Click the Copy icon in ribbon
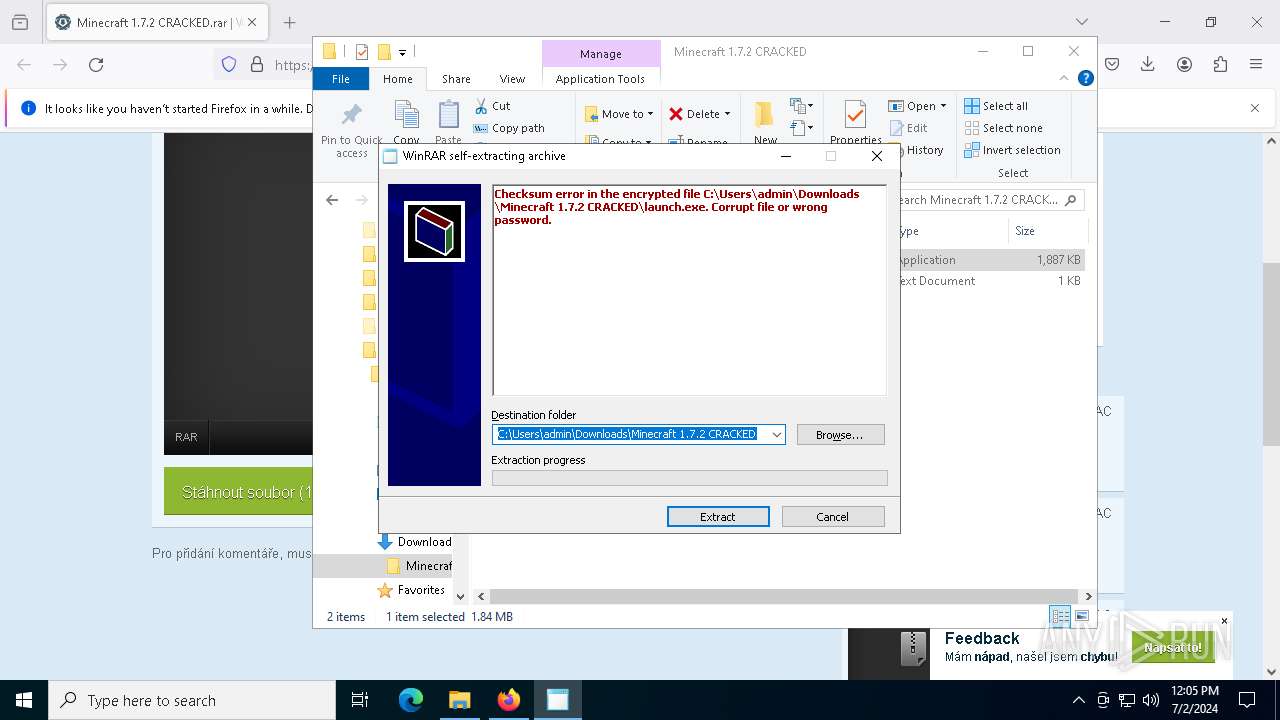1280x720 pixels. [406, 114]
